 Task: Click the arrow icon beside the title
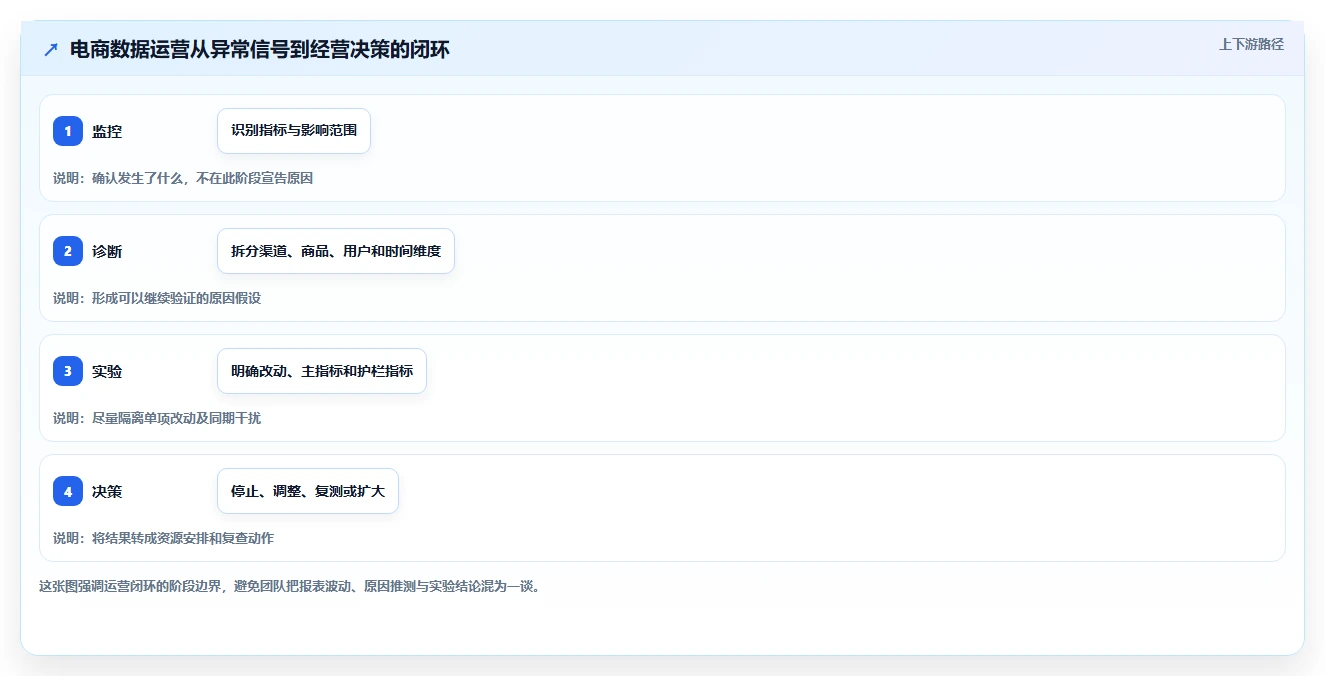tap(51, 50)
